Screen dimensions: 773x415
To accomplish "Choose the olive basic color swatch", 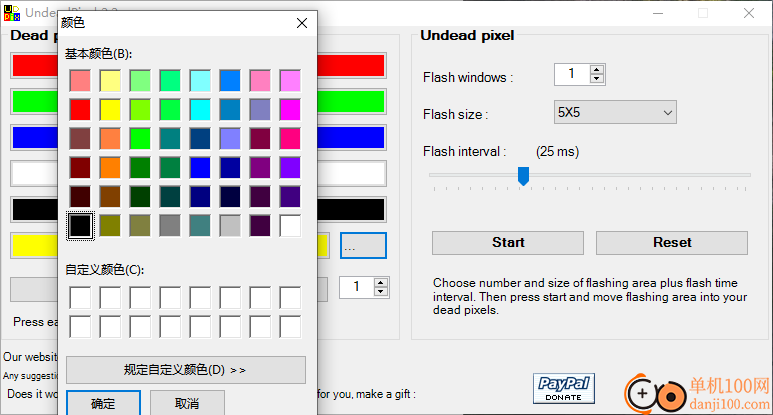I will pos(110,226).
